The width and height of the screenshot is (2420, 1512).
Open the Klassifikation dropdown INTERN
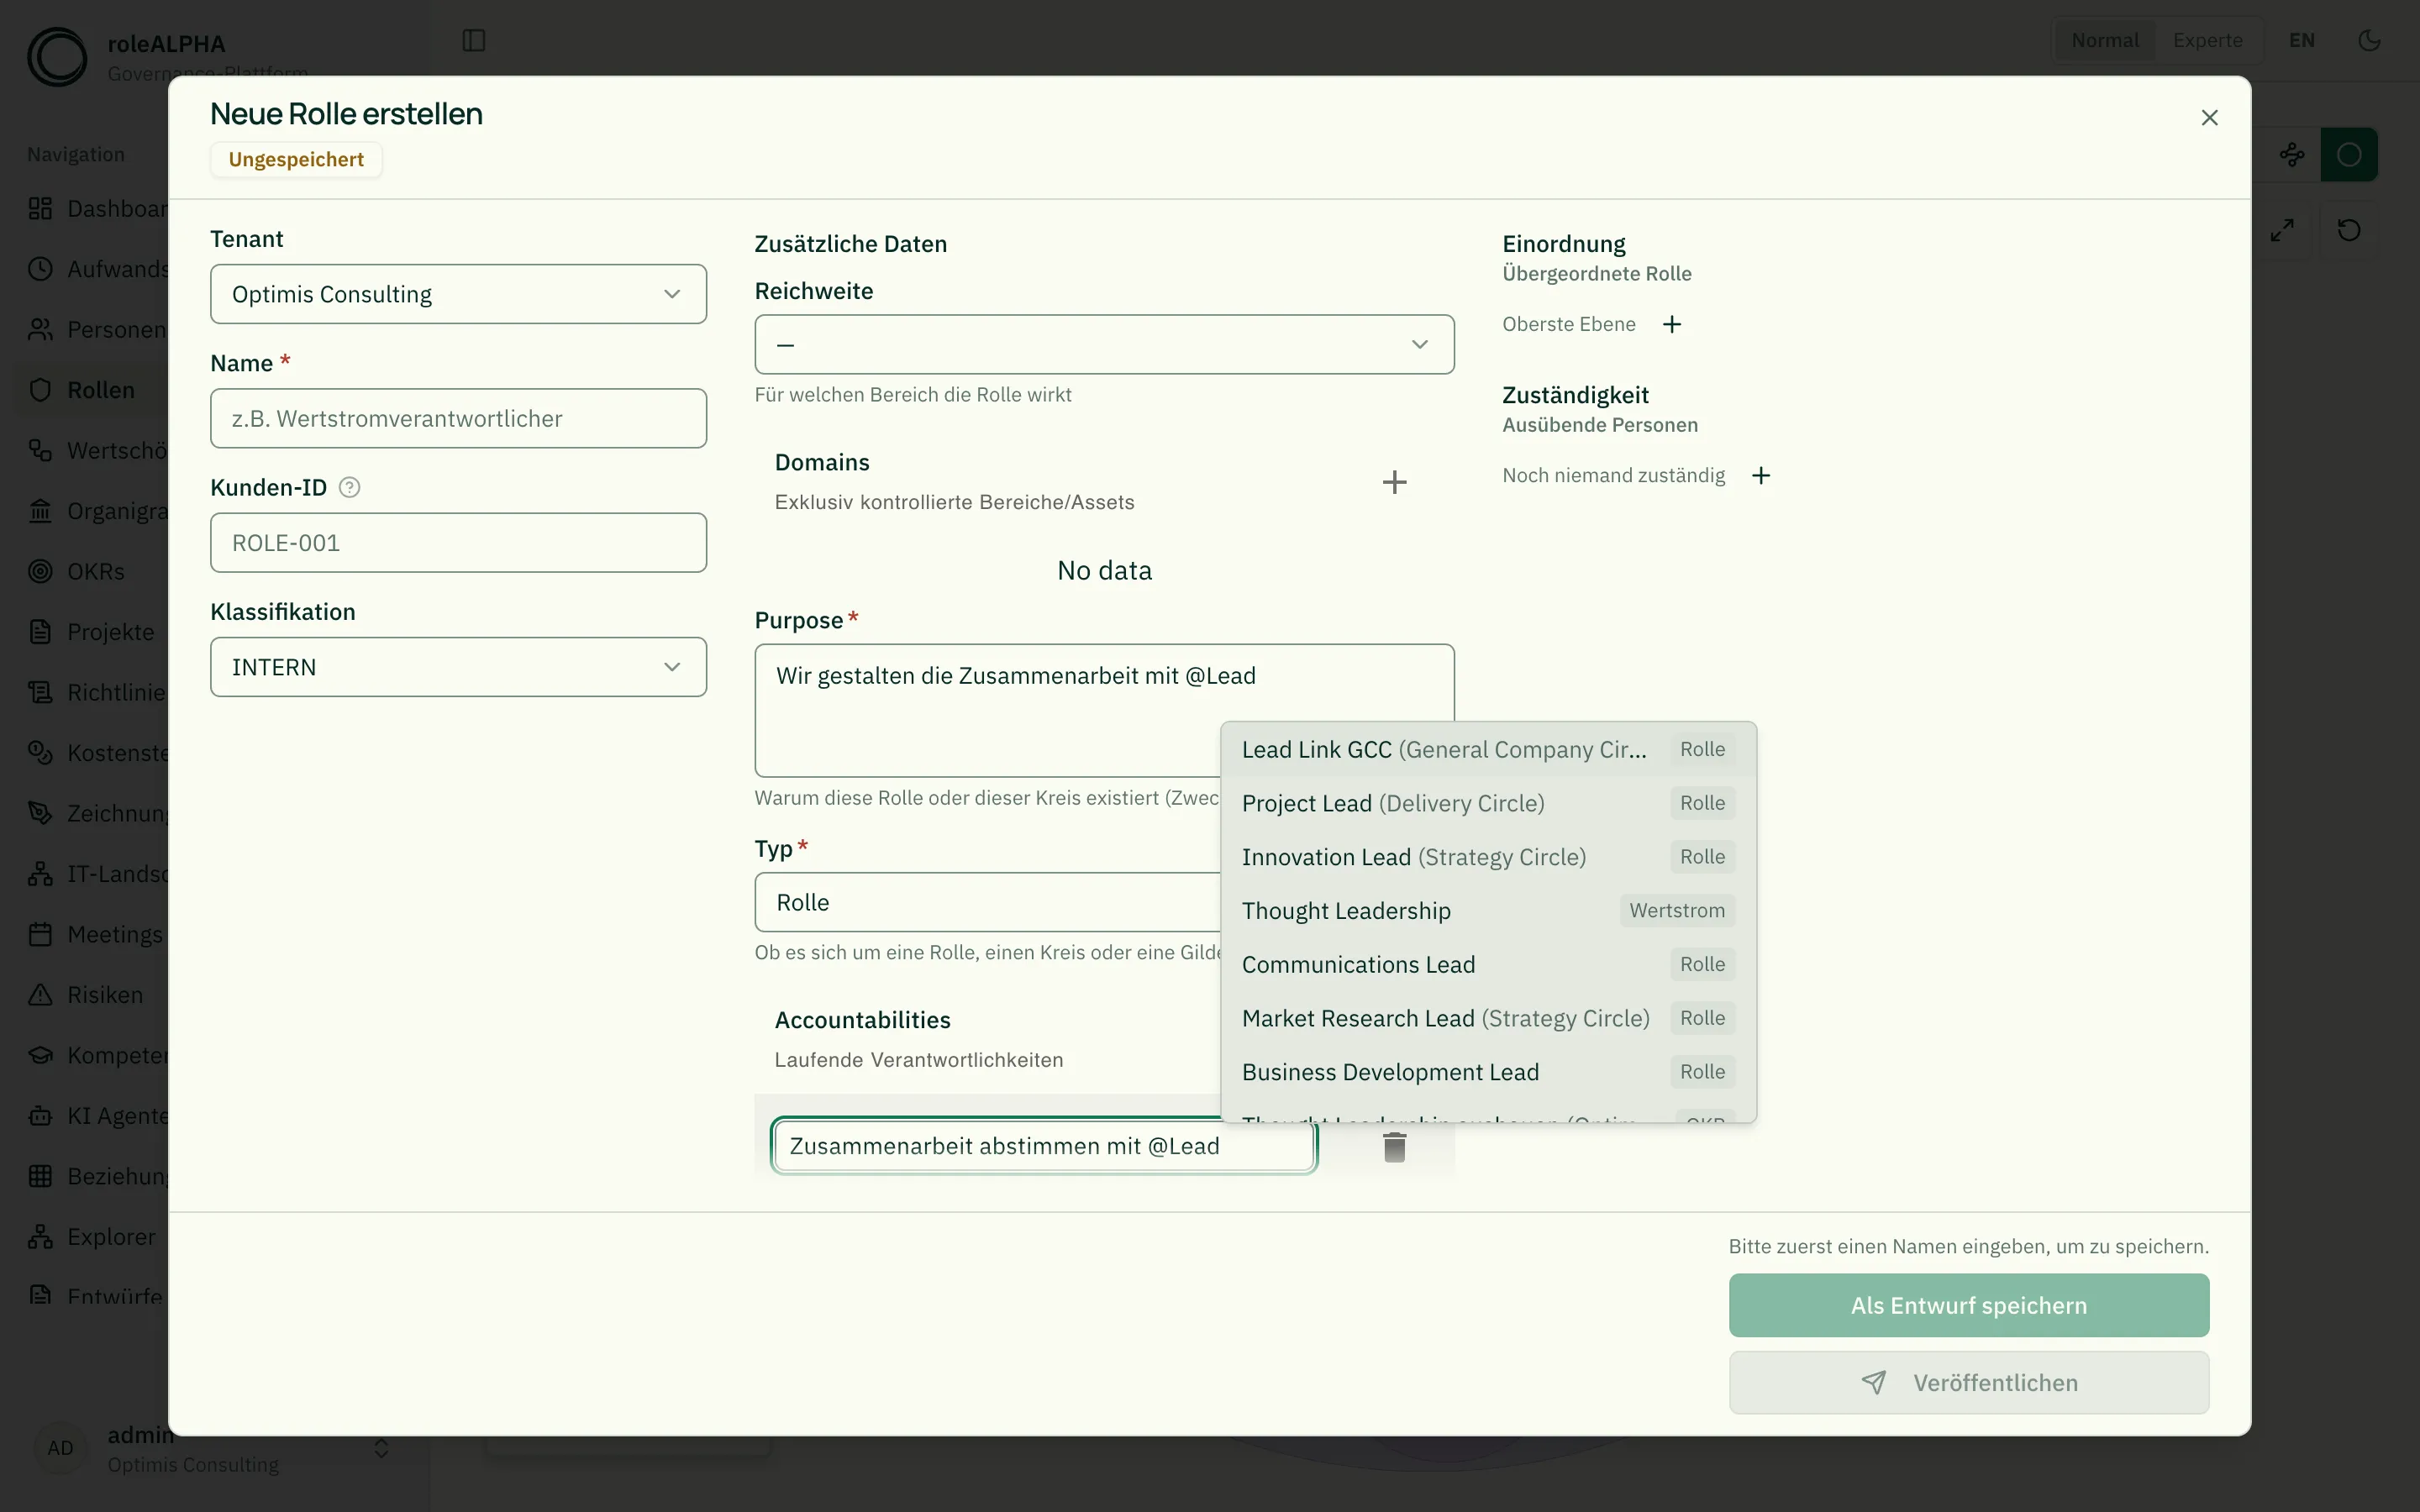pos(458,667)
